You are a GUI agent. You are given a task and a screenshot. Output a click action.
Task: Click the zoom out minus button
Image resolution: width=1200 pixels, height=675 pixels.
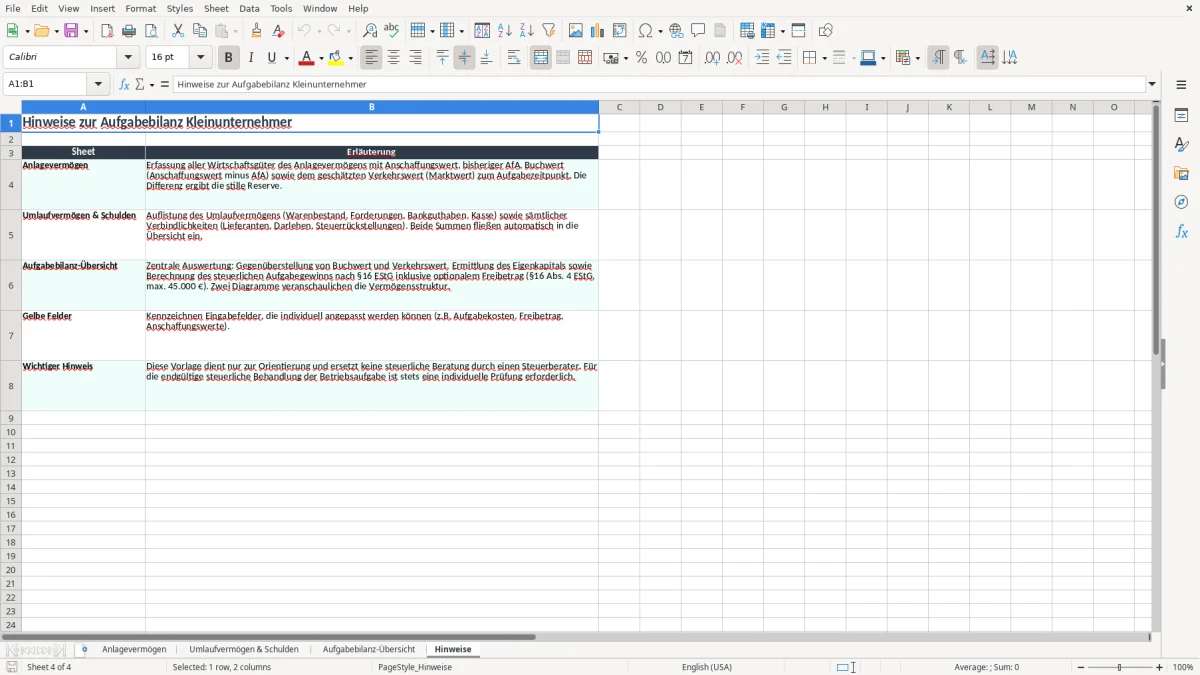[1081, 667]
